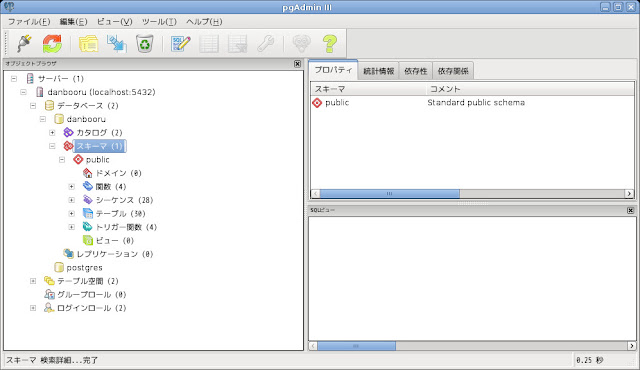Viewport: 640px width, 370px height.
Task: Refresh the selected object with the arrows icon
Action: (52, 44)
